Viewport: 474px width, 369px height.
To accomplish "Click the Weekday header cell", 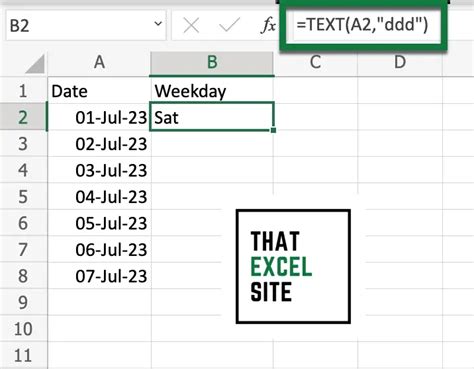I will pyautogui.click(x=212, y=91).
